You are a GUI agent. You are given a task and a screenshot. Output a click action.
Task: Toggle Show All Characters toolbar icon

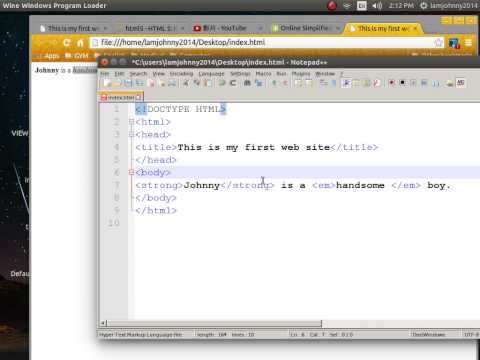(x=334, y=83)
